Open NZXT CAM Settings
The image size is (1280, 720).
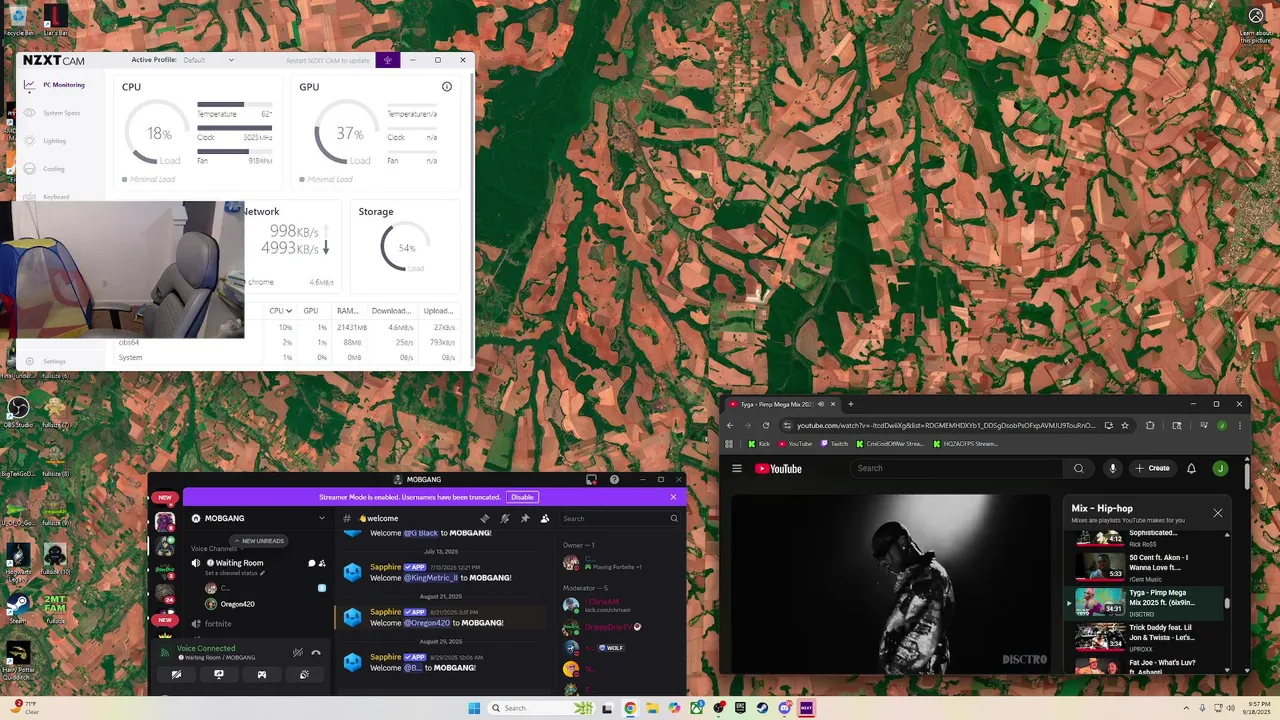click(46, 361)
